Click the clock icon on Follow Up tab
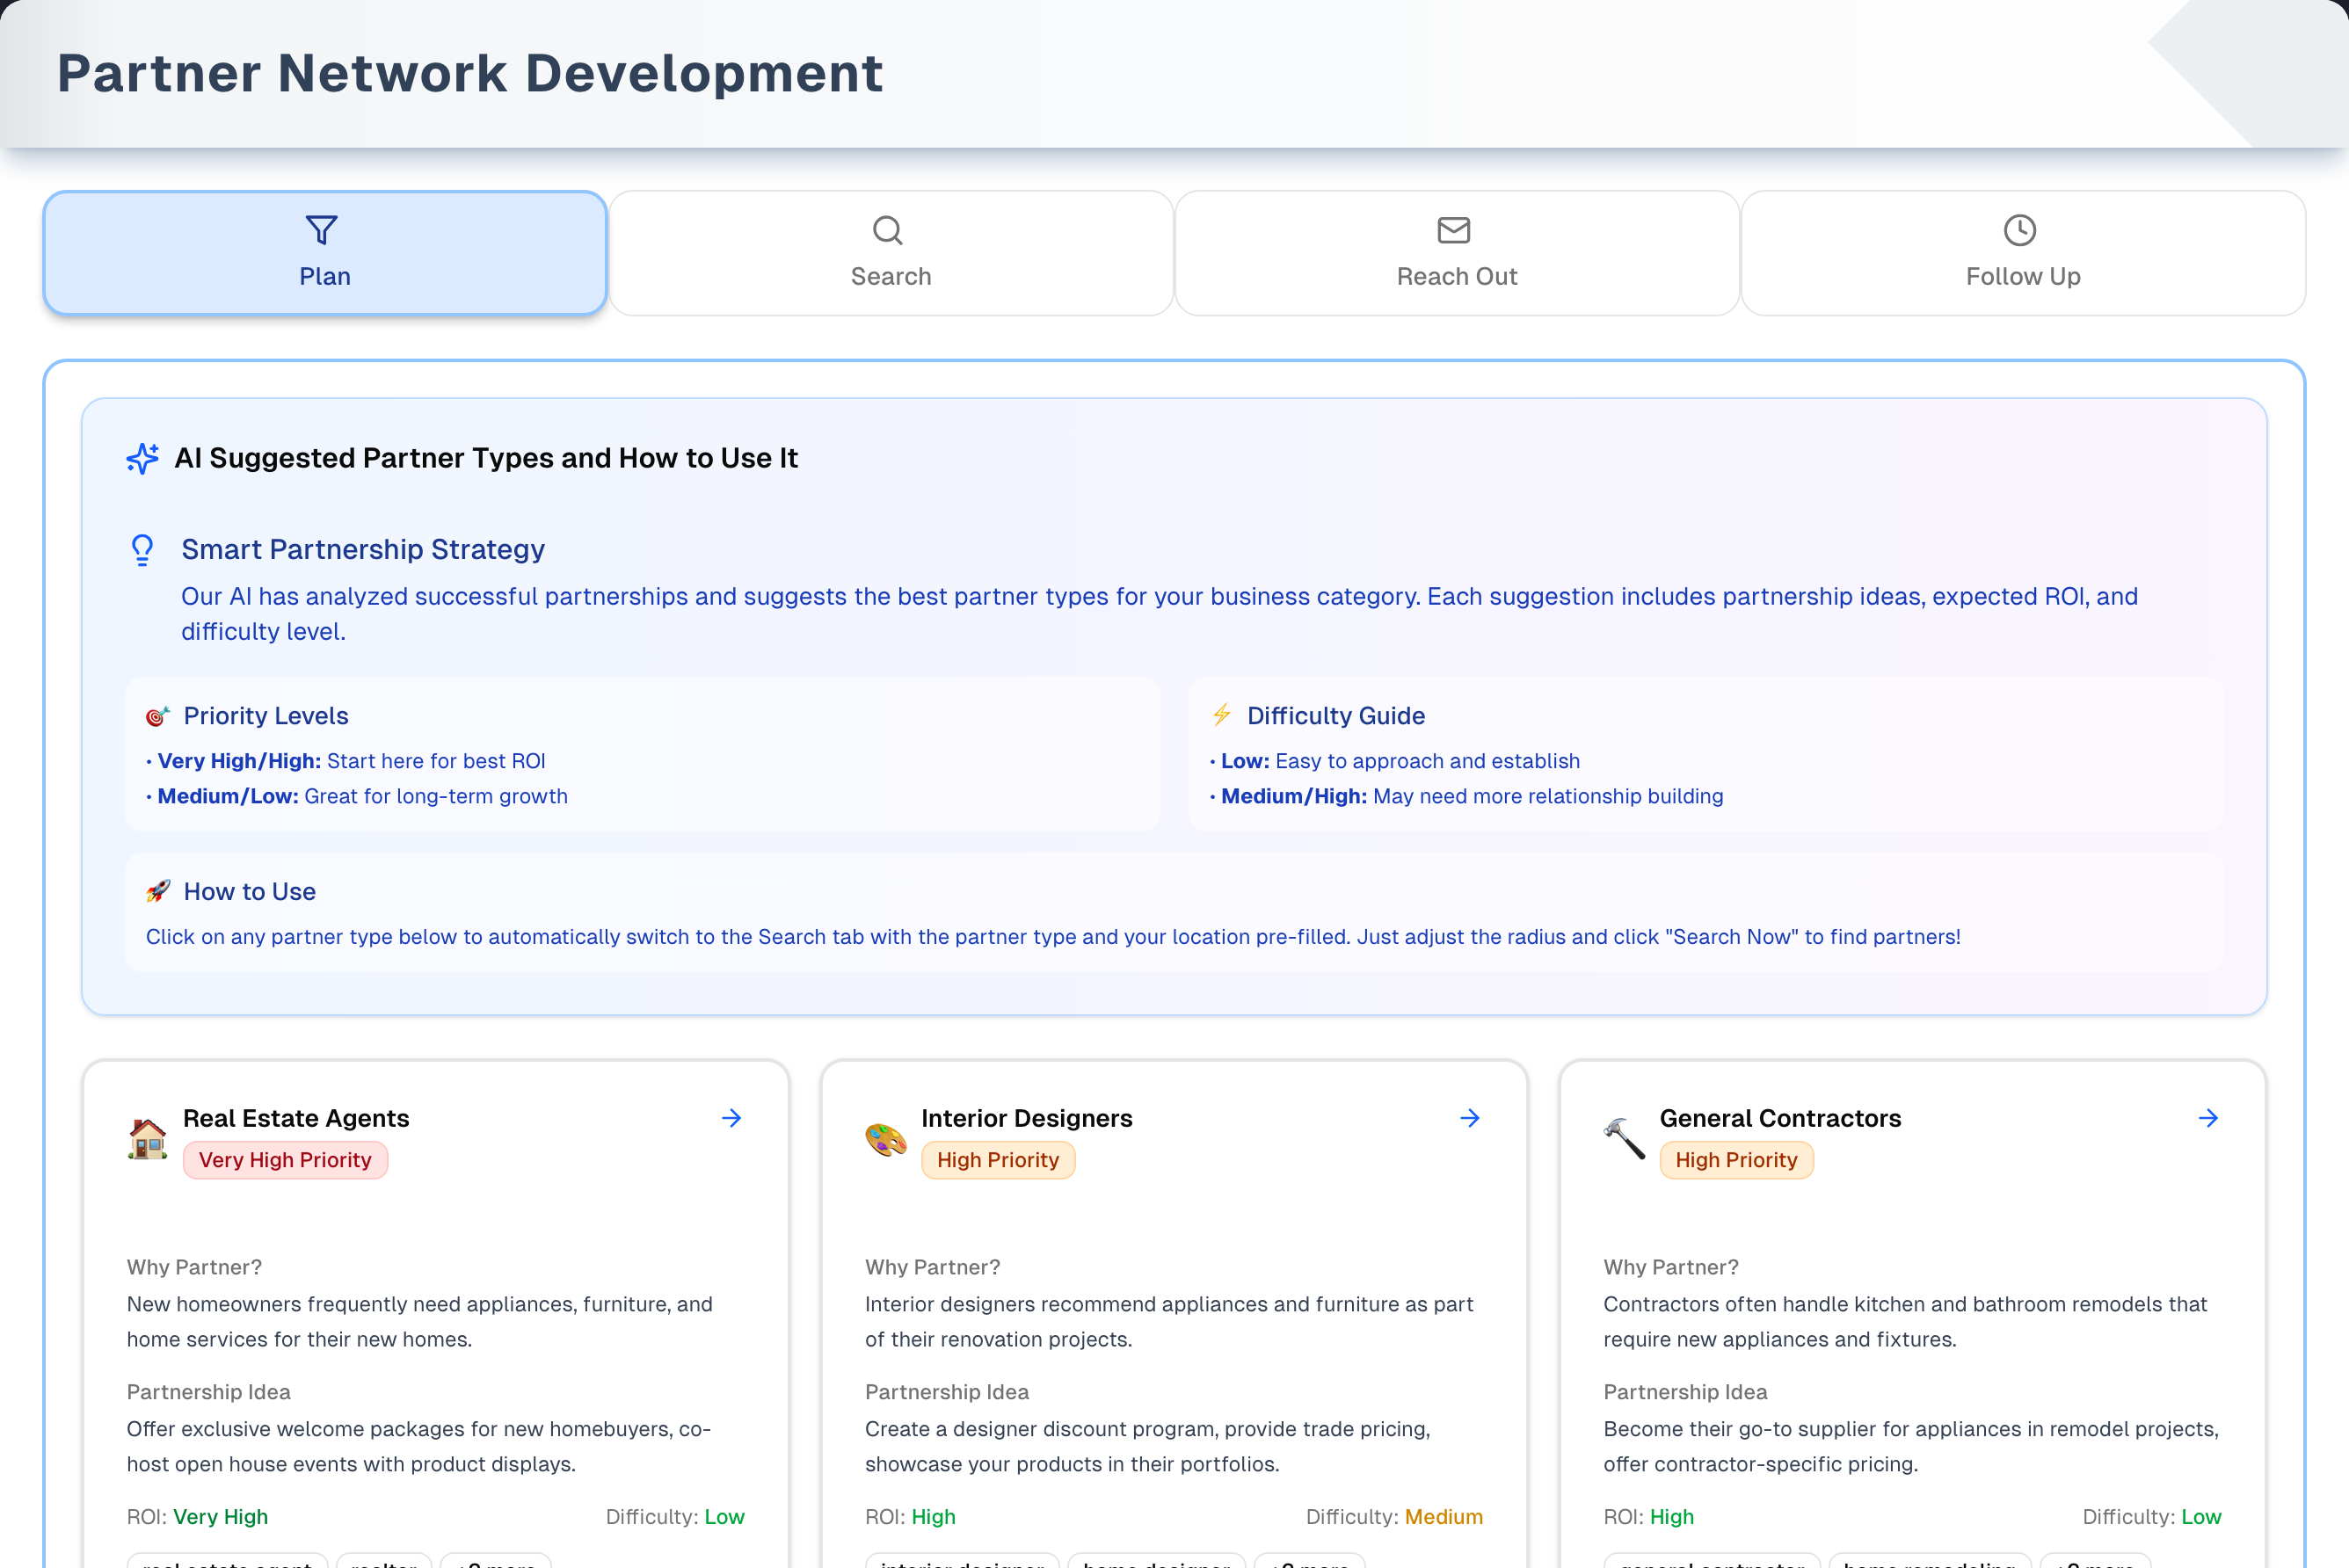2349x1568 pixels. point(2020,230)
